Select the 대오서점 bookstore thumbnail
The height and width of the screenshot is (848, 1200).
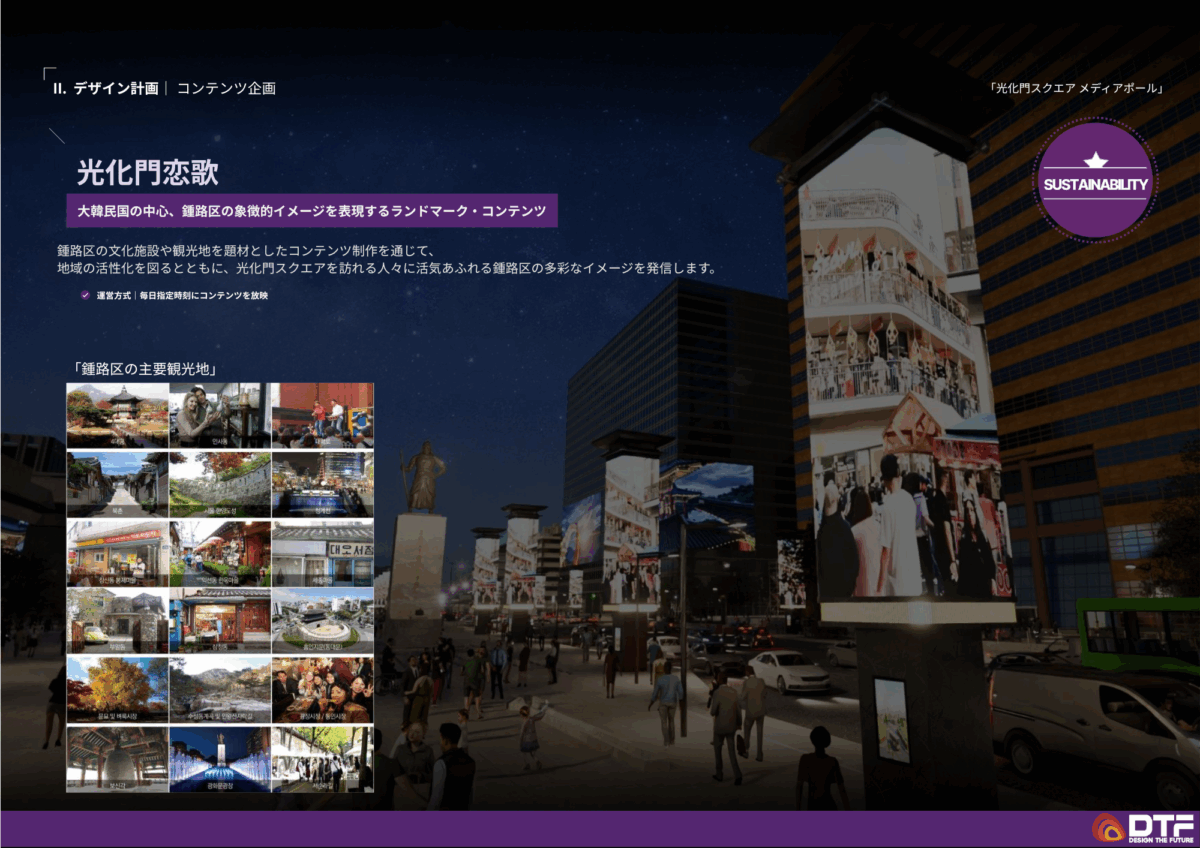322,552
